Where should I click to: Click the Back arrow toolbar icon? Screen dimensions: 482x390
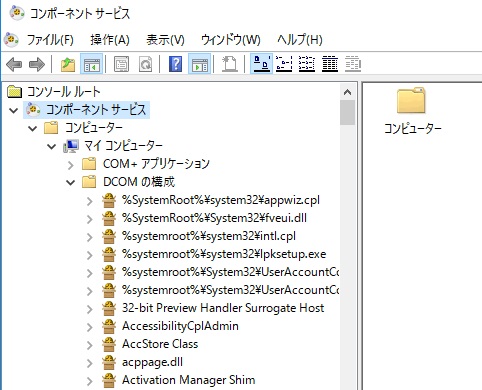(14, 64)
